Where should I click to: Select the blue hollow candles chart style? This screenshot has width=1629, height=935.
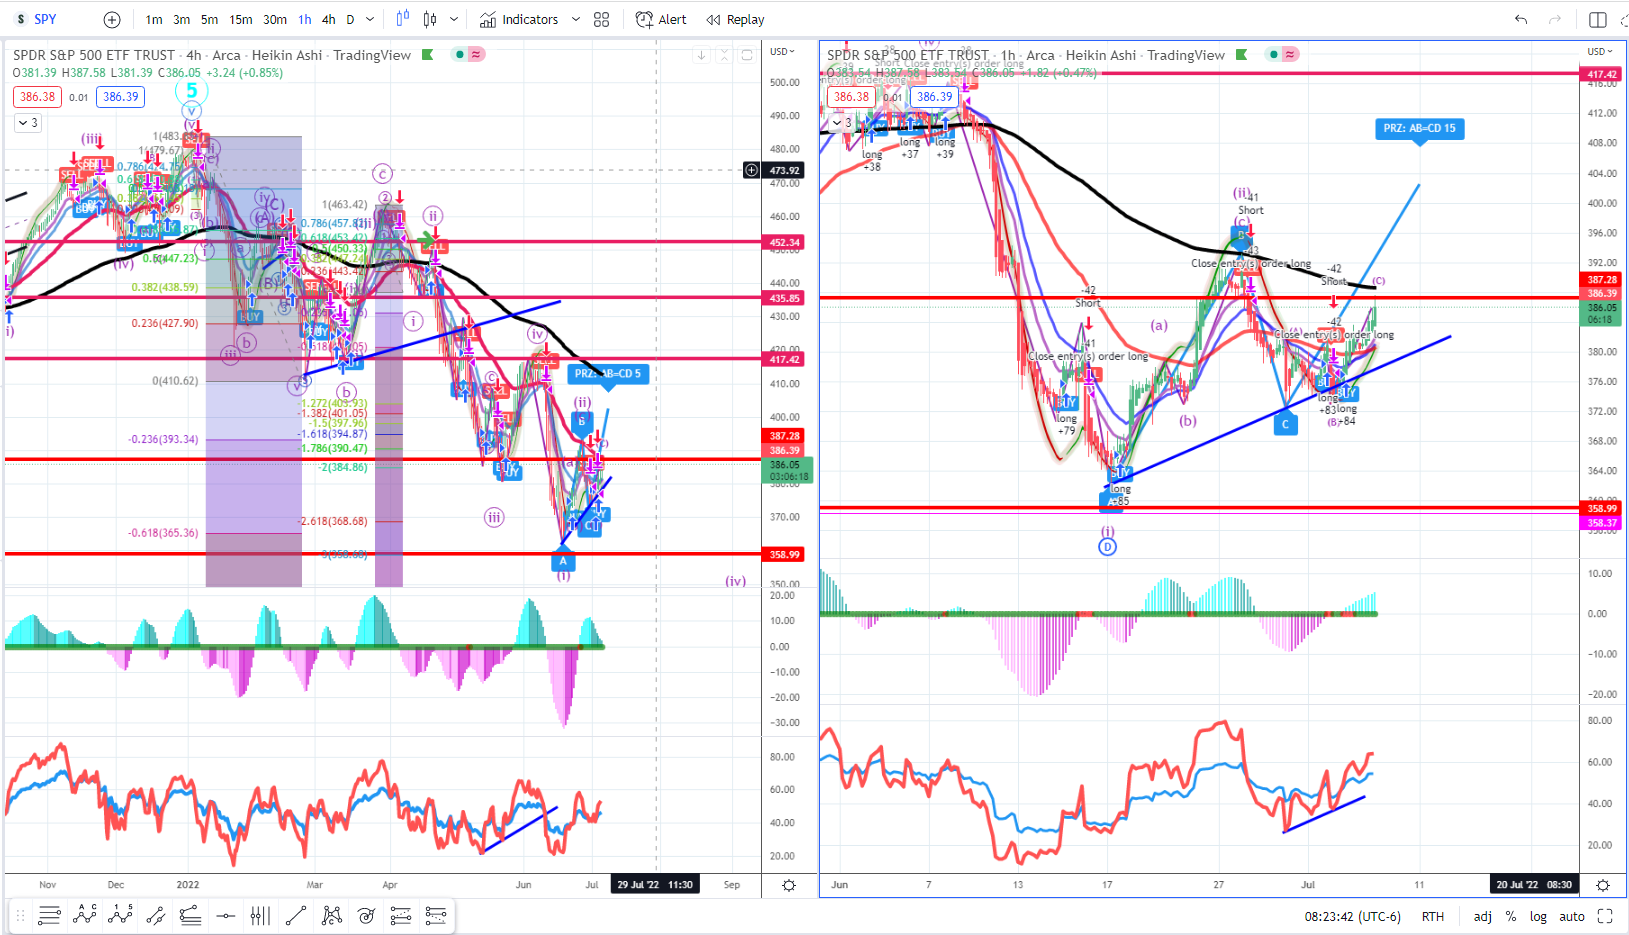[x=403, y=19]
